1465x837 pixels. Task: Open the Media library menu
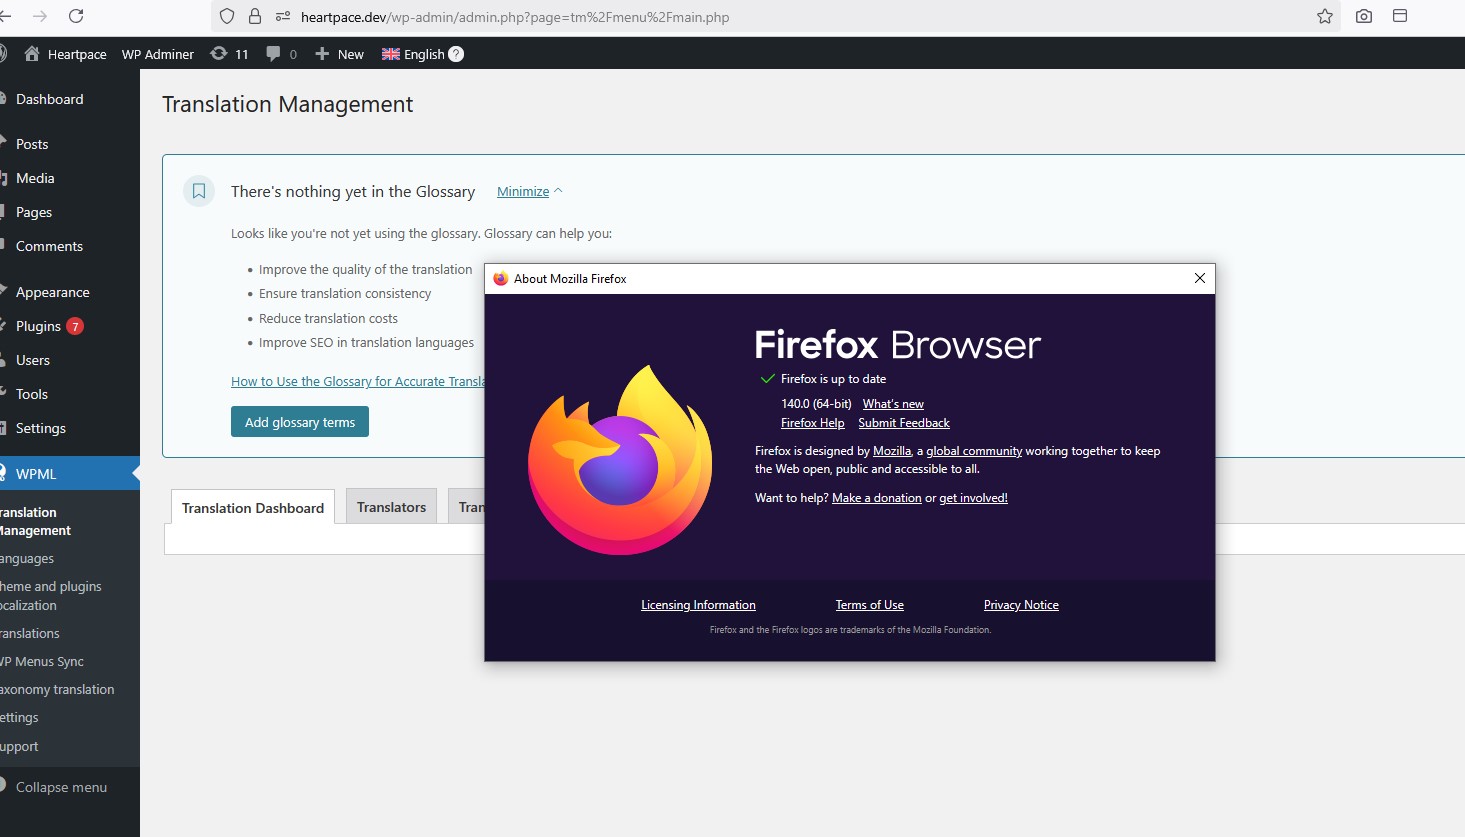click(x=35, y=178)
